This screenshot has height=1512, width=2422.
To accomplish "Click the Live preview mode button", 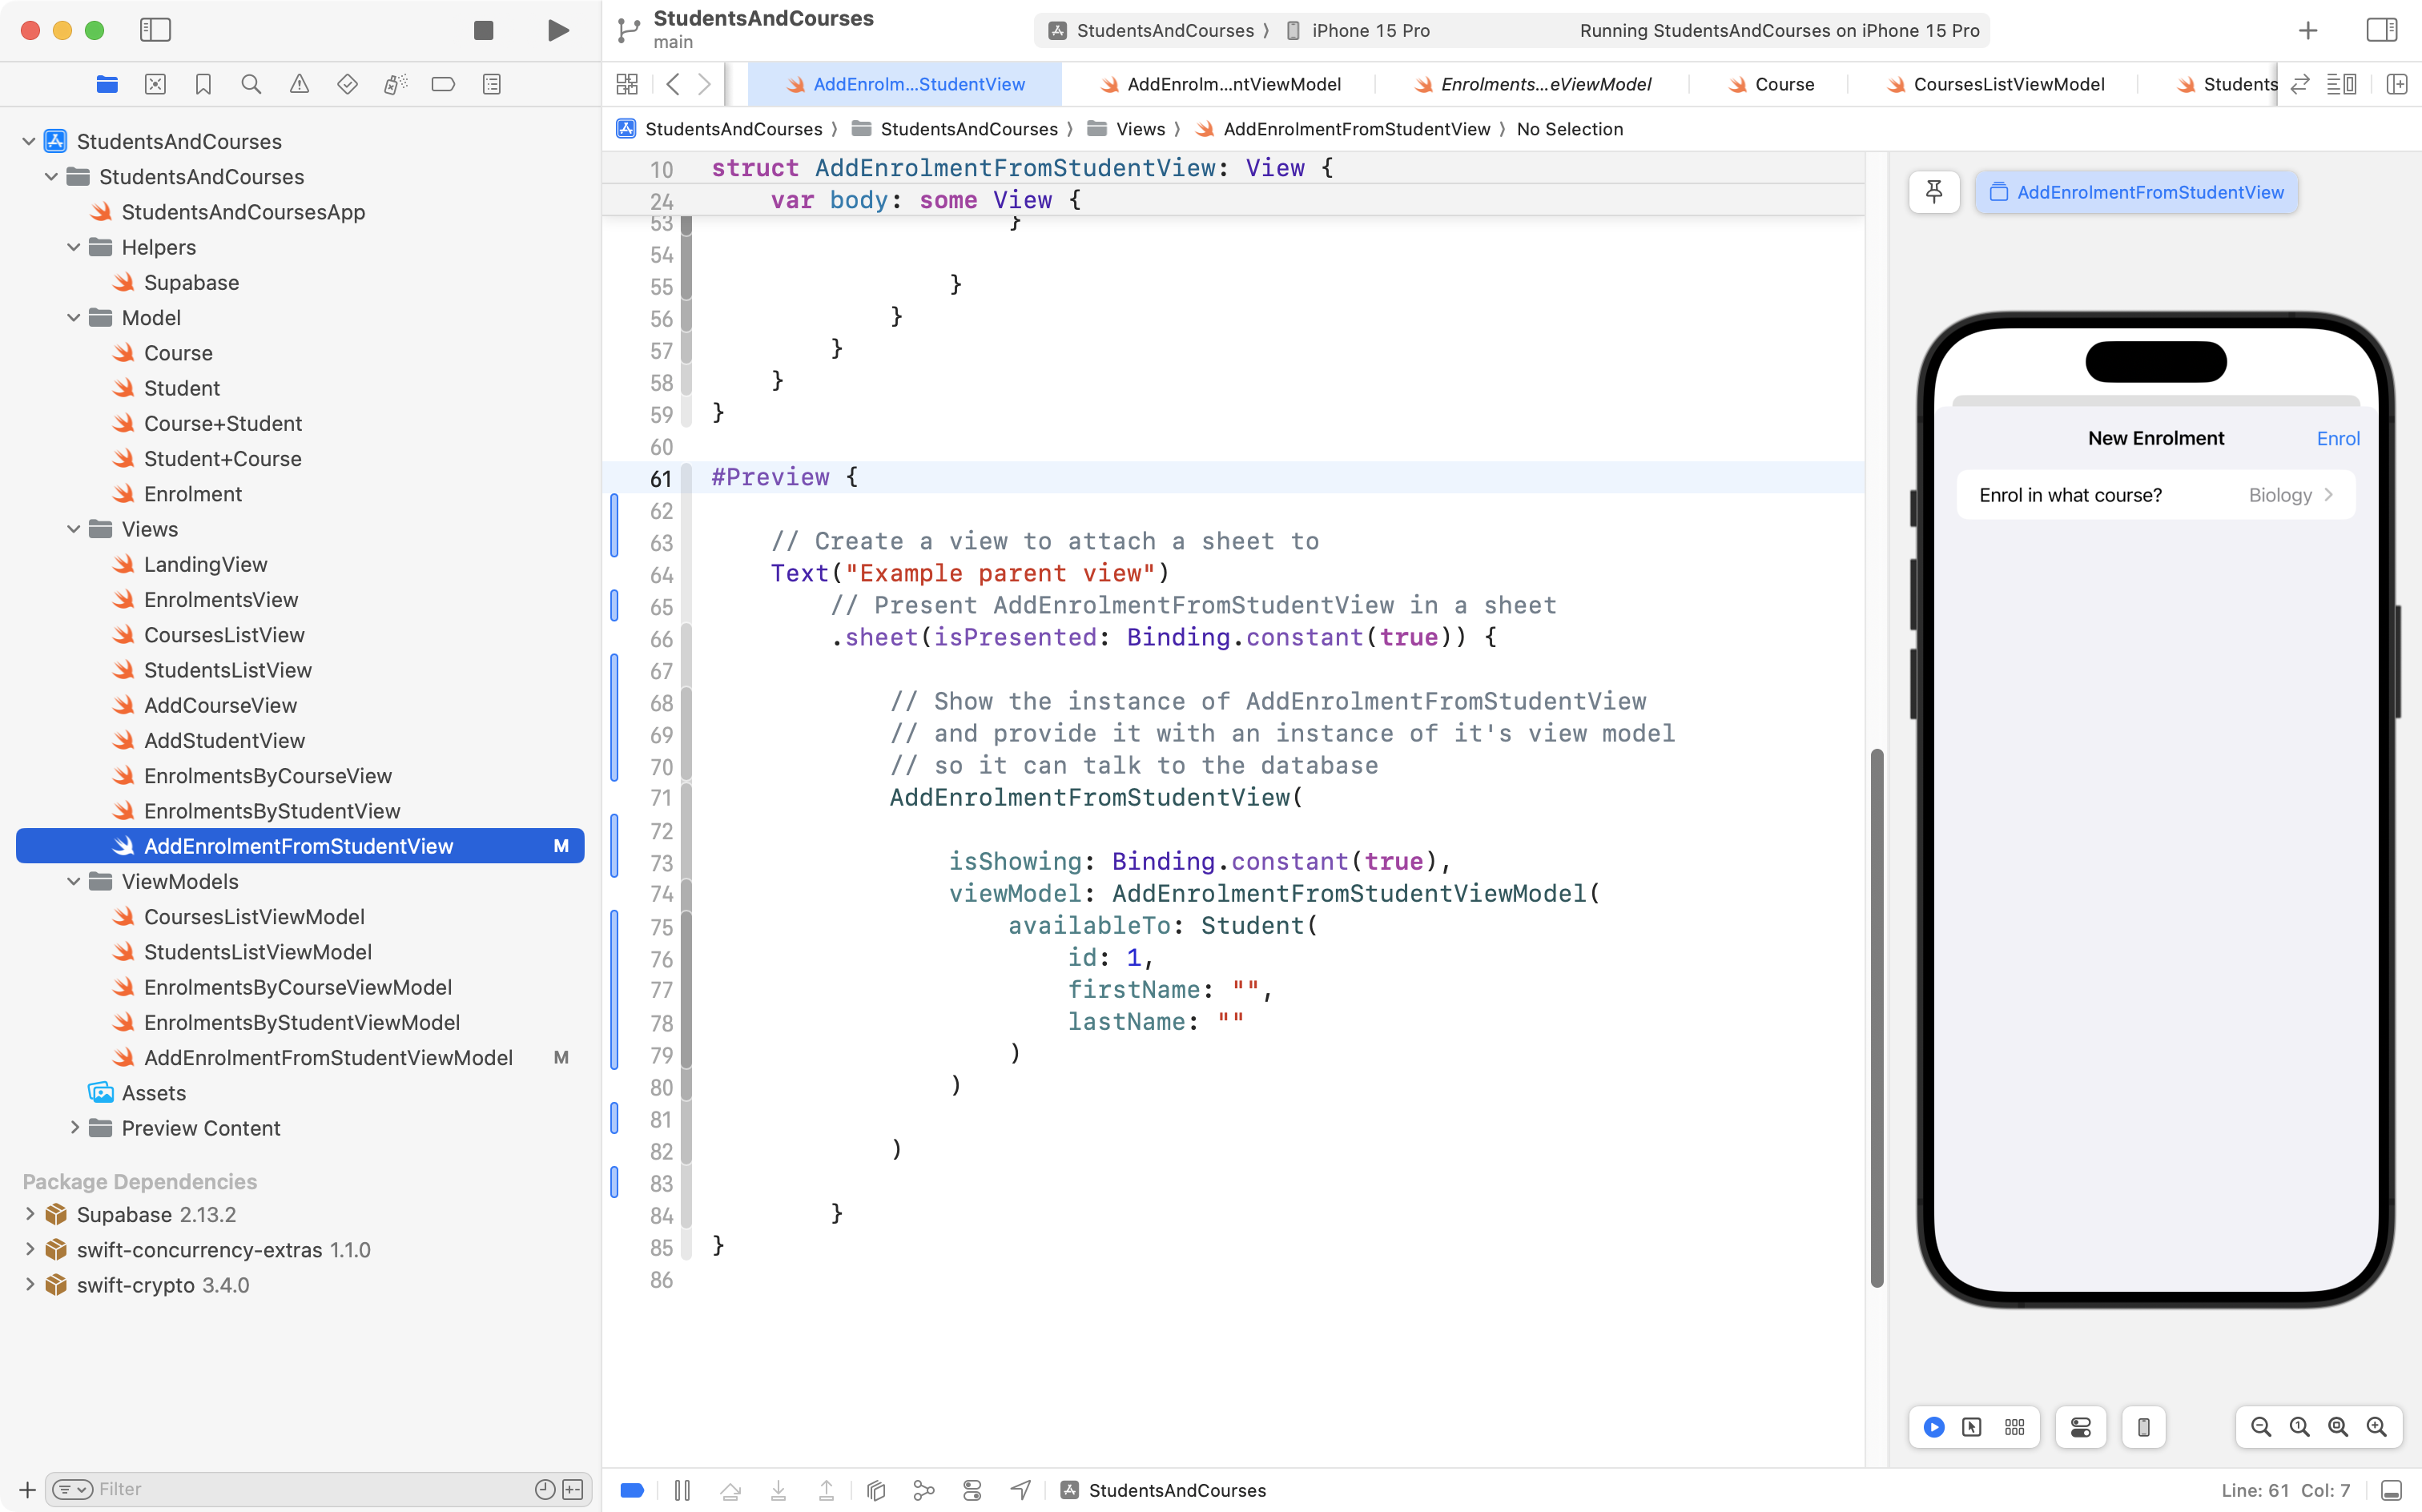I will pyautogui.click(x=1933, y=1427).
